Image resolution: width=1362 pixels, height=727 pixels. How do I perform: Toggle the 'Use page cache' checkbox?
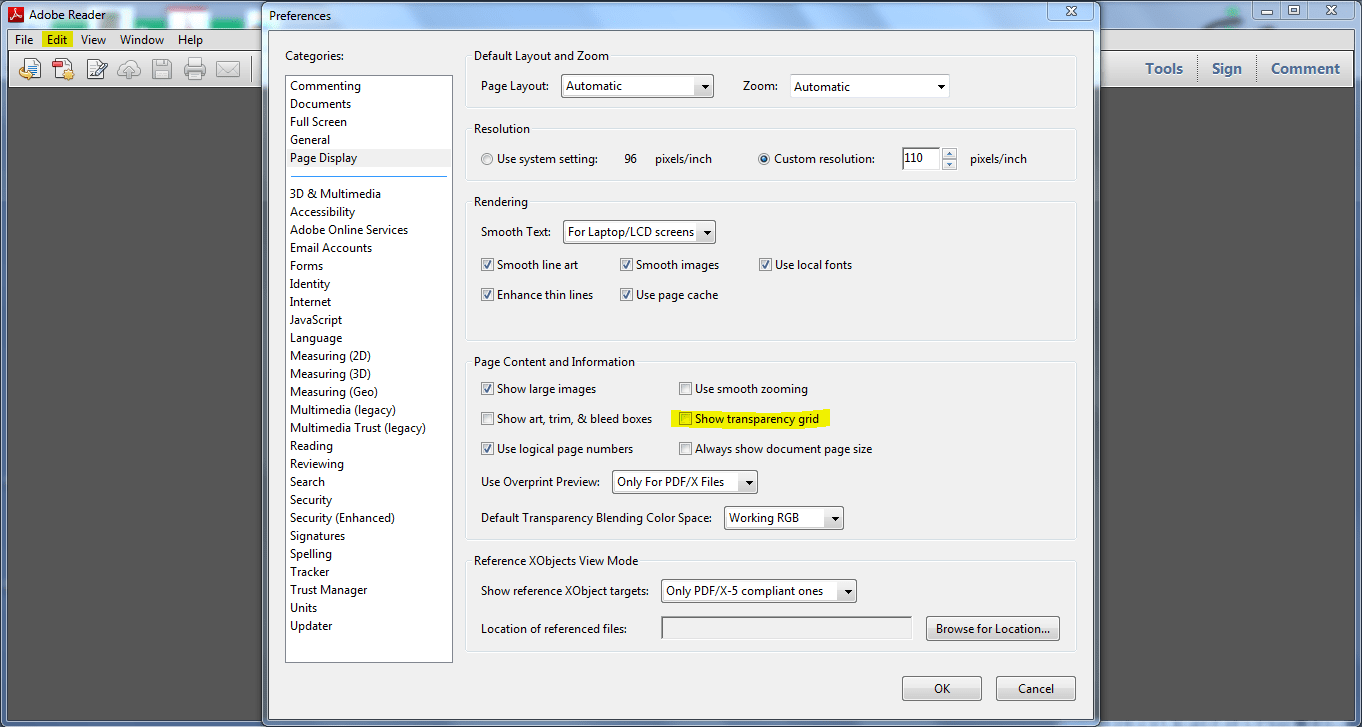click(x=627, y=295)
